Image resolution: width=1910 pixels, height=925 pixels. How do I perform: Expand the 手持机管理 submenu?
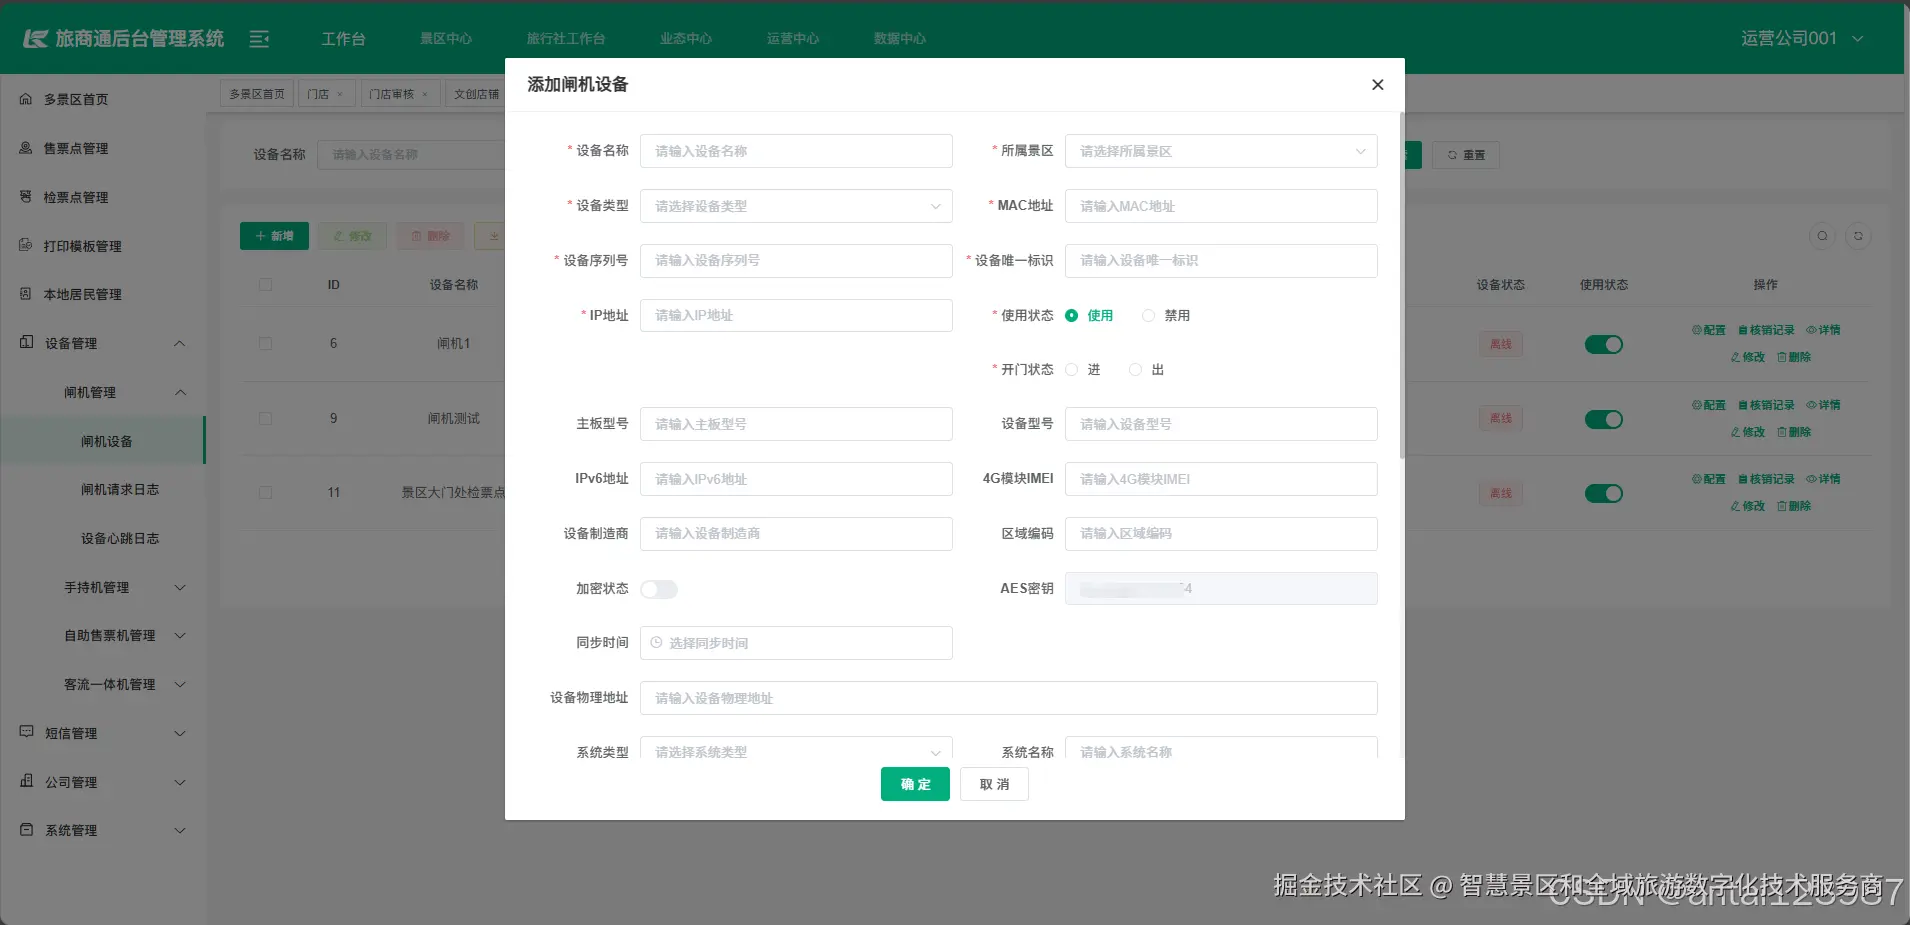pos(180,587)
